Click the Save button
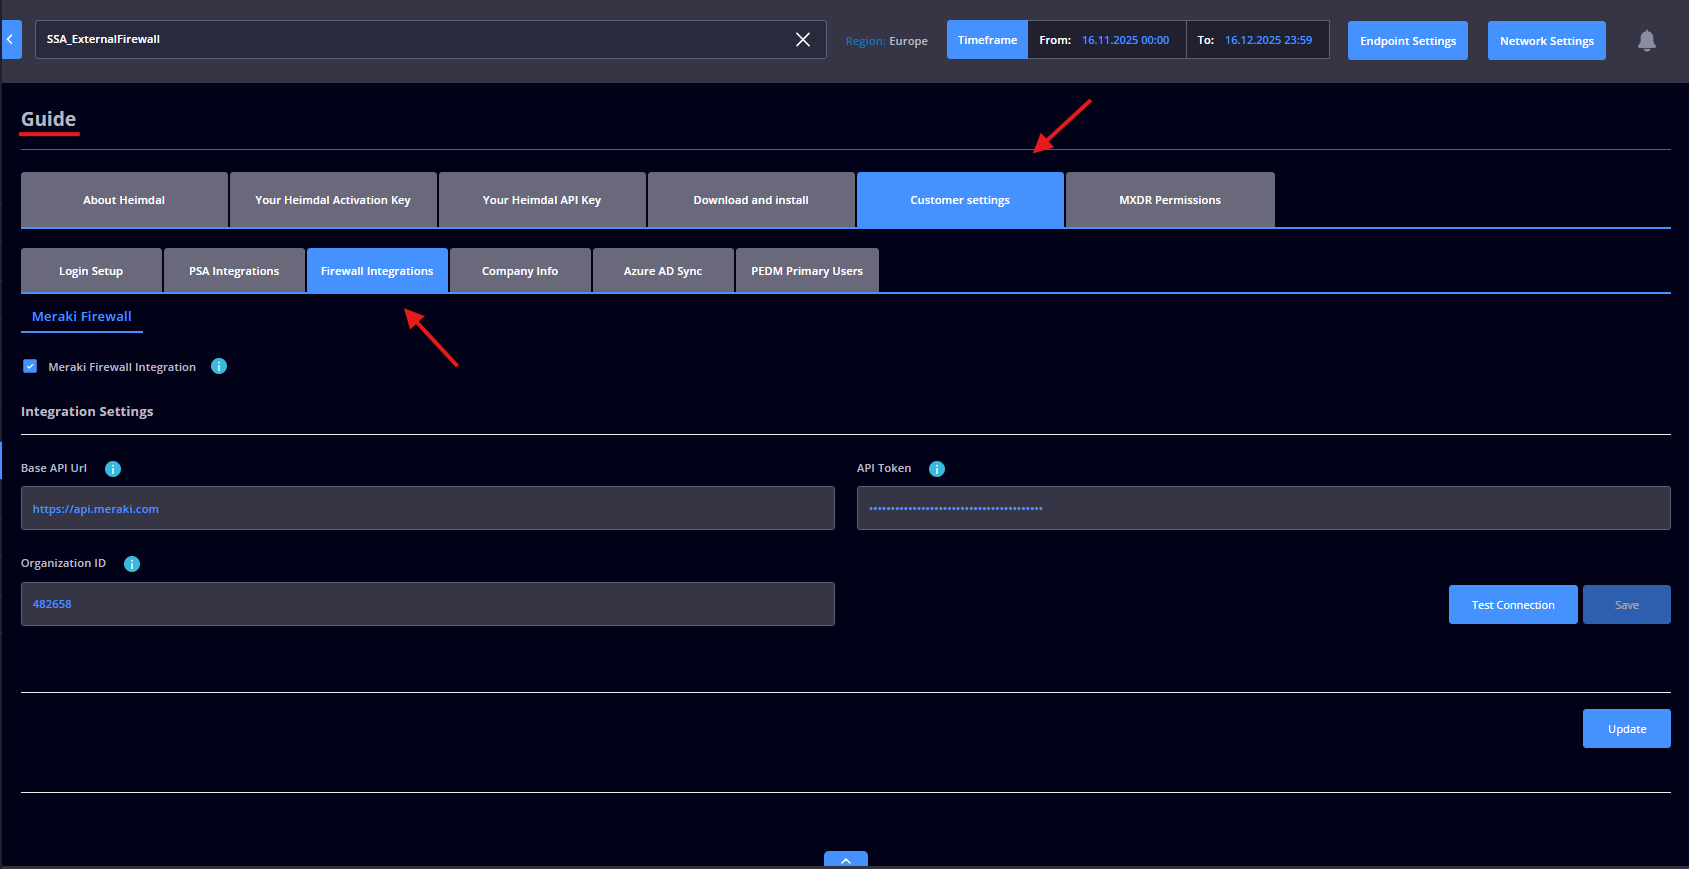The width and height of the screenshot is (1689, 869). [1627, 605]
